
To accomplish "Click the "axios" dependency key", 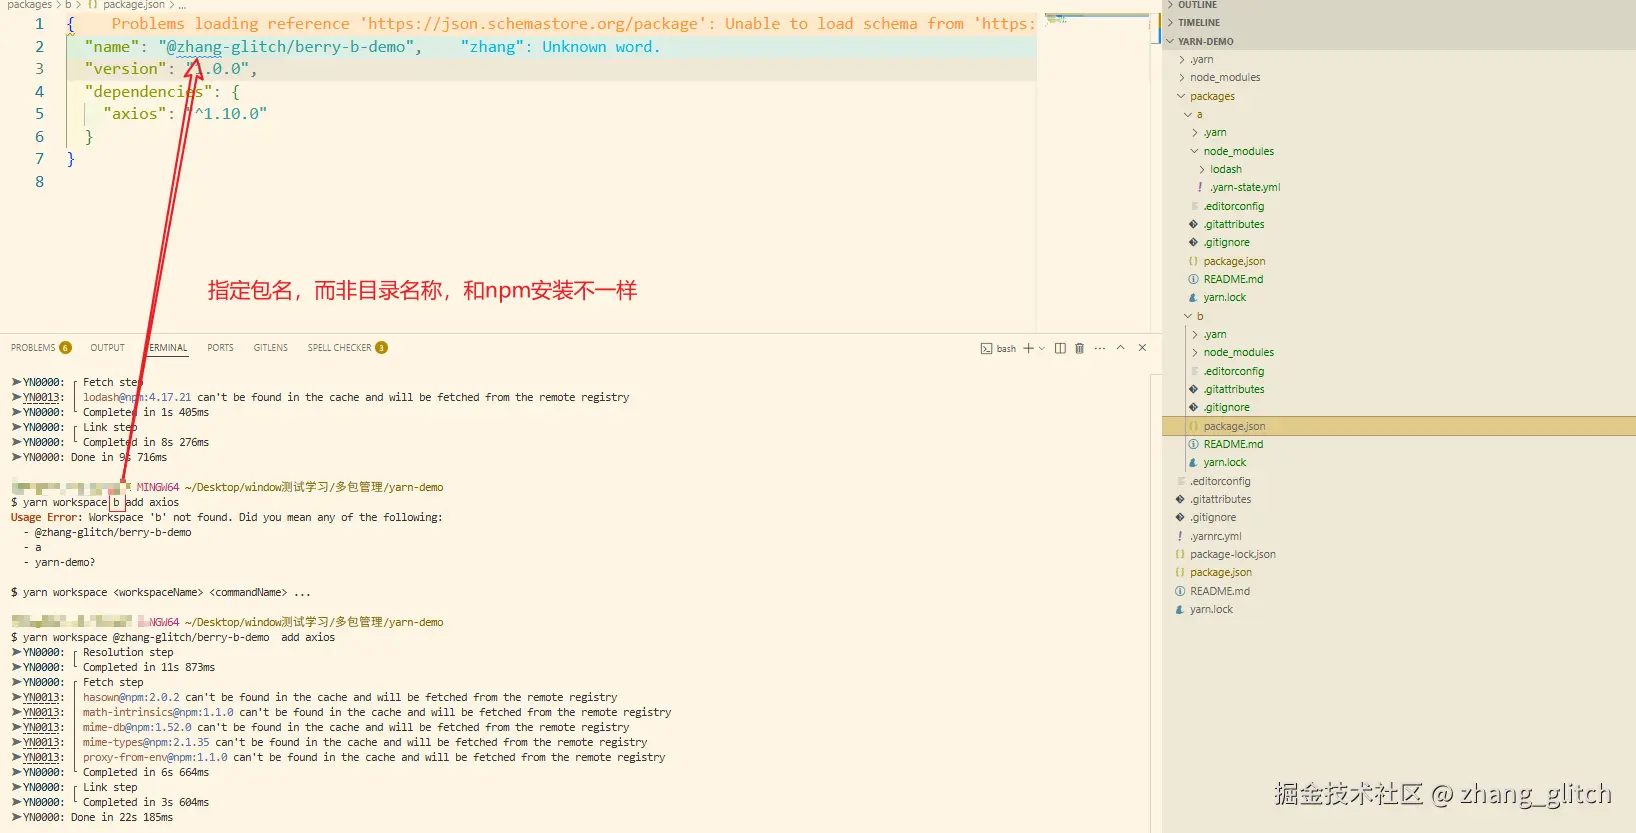I will point(135,114).
